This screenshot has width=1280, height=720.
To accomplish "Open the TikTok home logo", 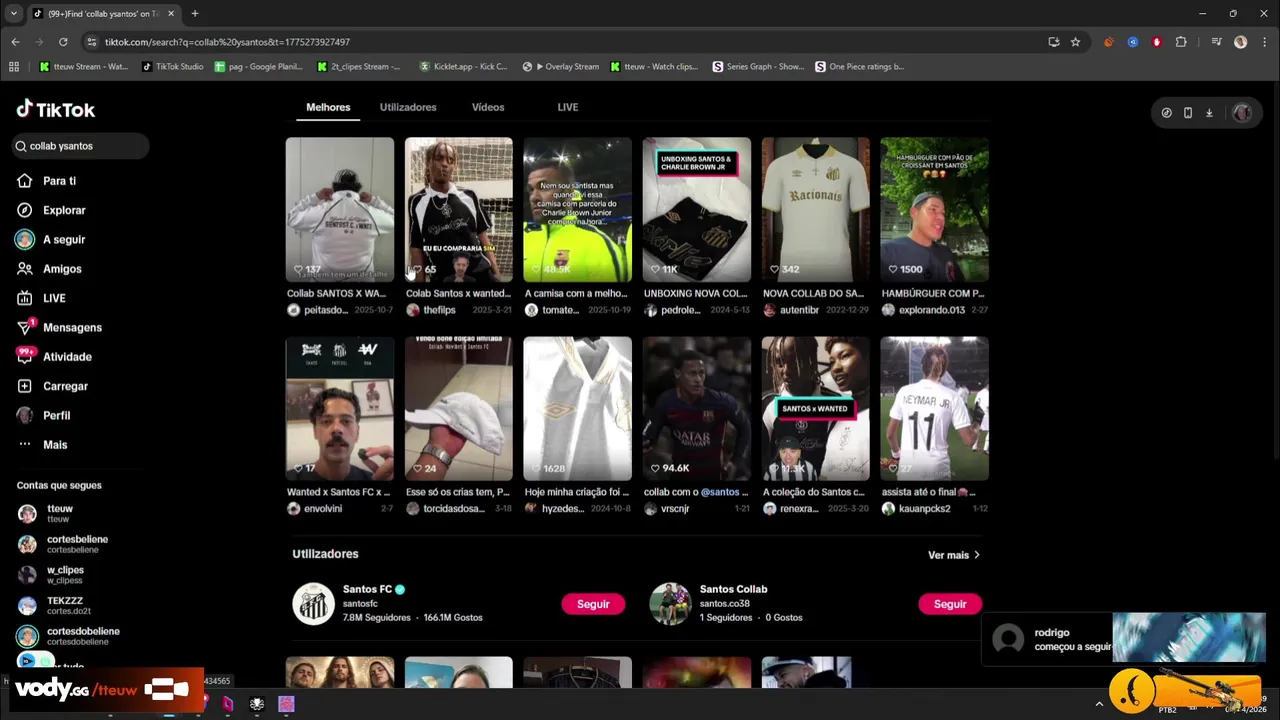I will pos(56,110).
